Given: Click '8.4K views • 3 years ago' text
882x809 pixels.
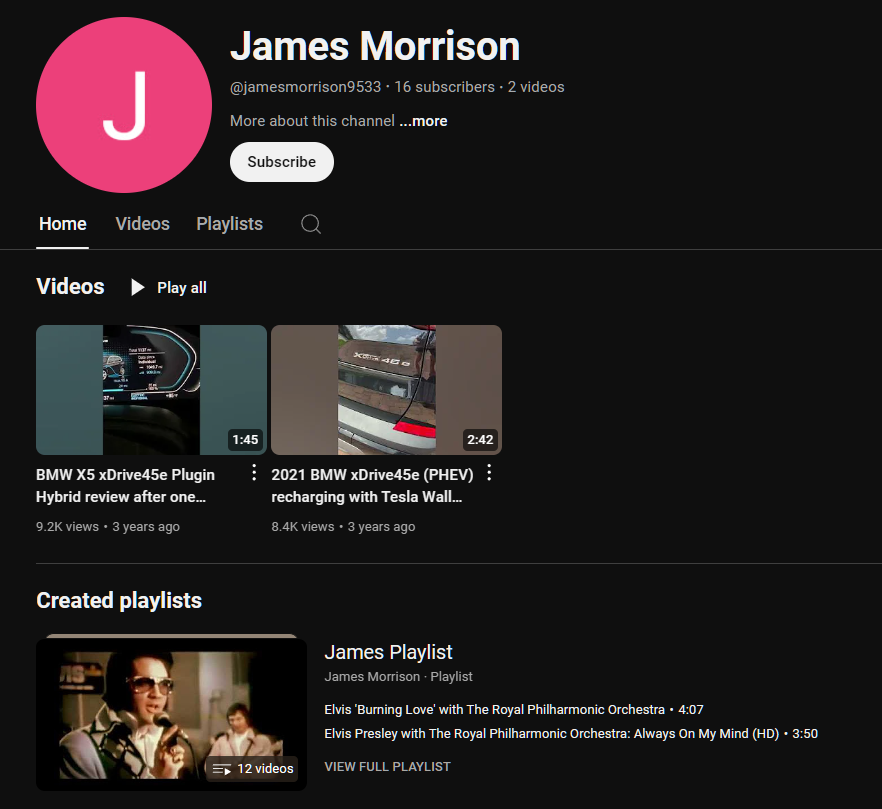Looking at the screenshot, I should coord(343,527).
